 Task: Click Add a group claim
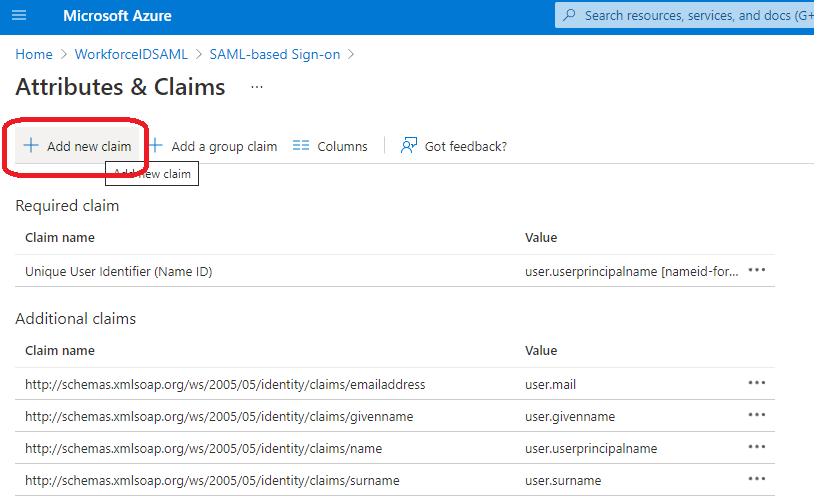(213, 146)
